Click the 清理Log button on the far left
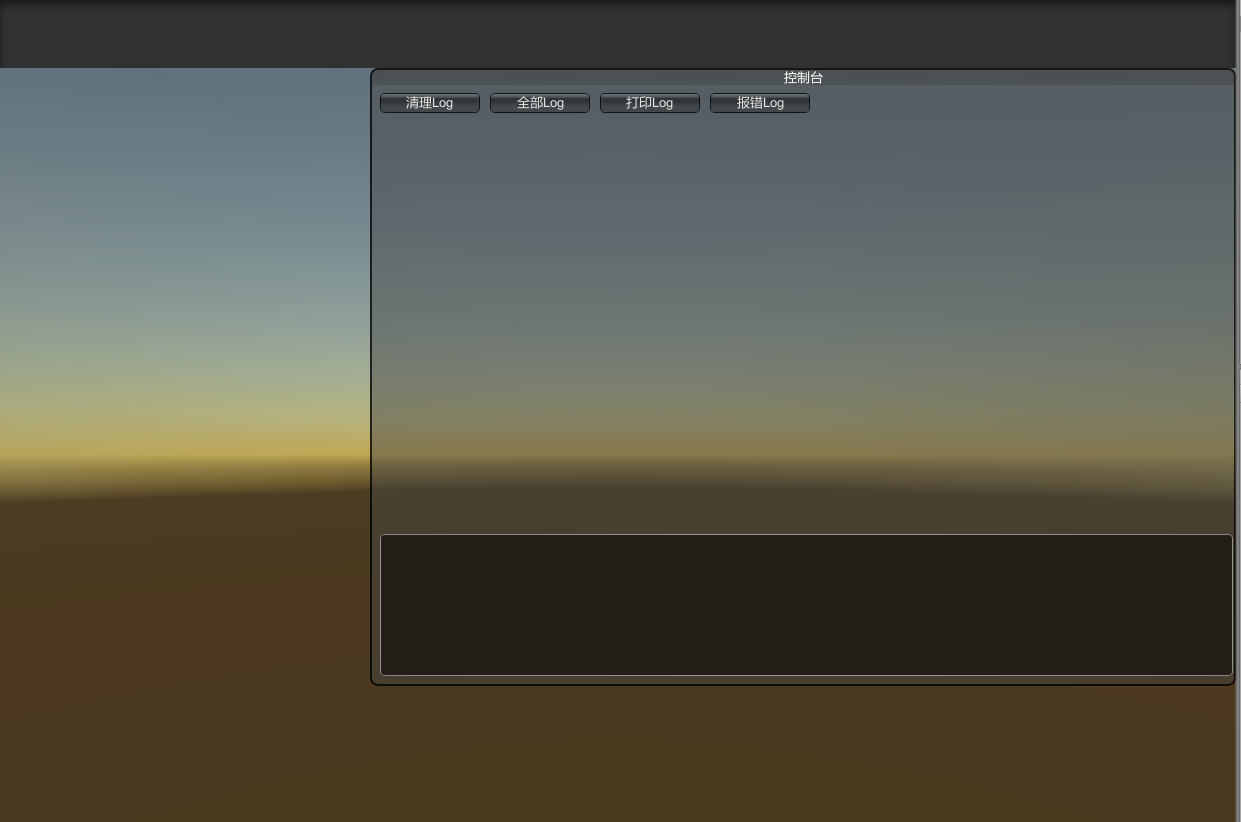The width and height of the screenshot is (1241, 822). pos(429,103)
